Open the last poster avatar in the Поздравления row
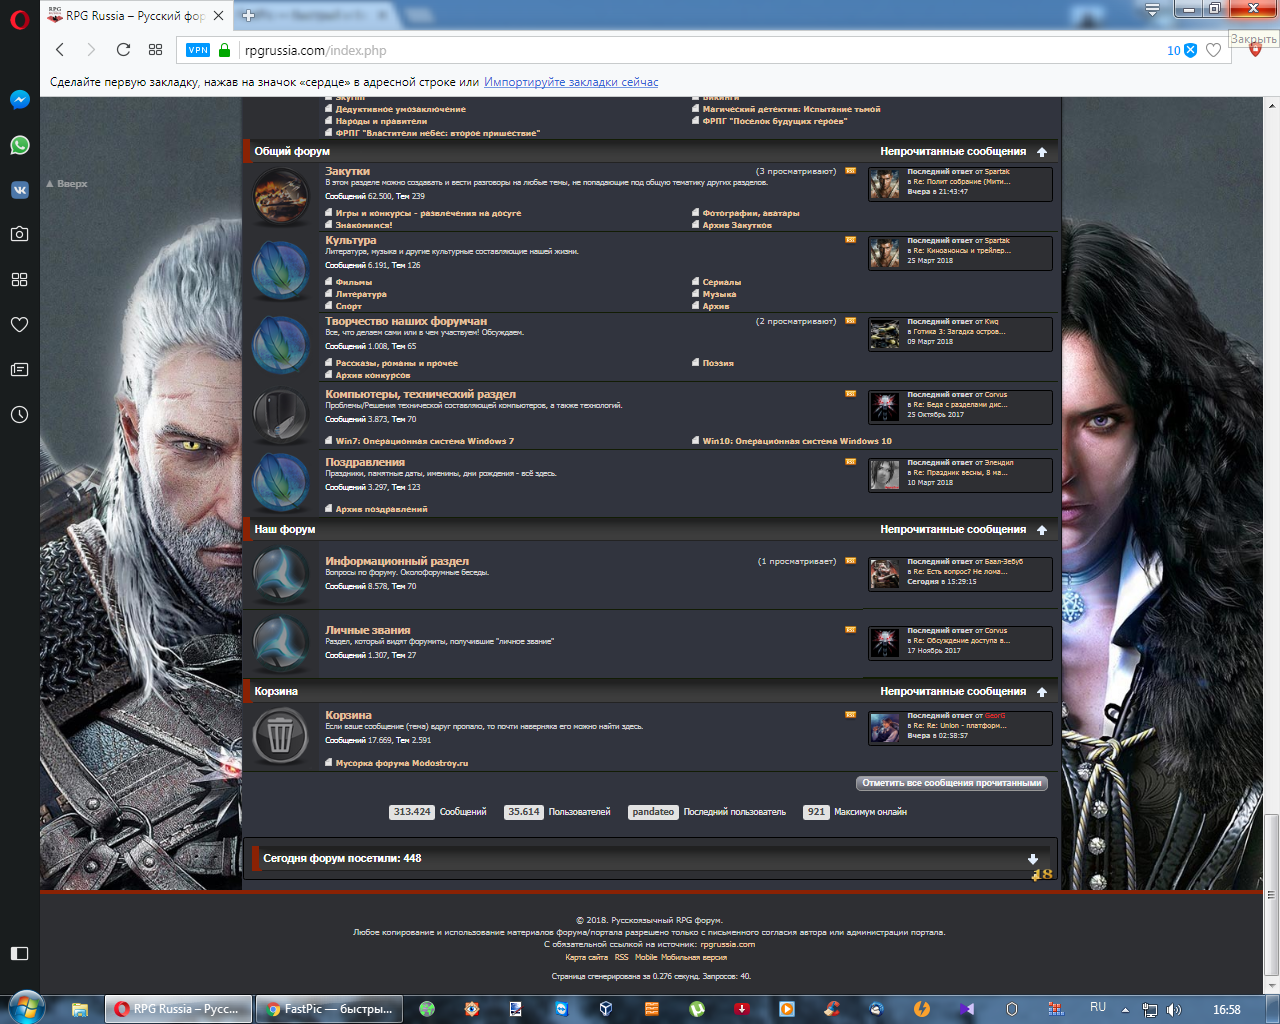Screen dimensions: 1280x1024 (x=884, y=475)
